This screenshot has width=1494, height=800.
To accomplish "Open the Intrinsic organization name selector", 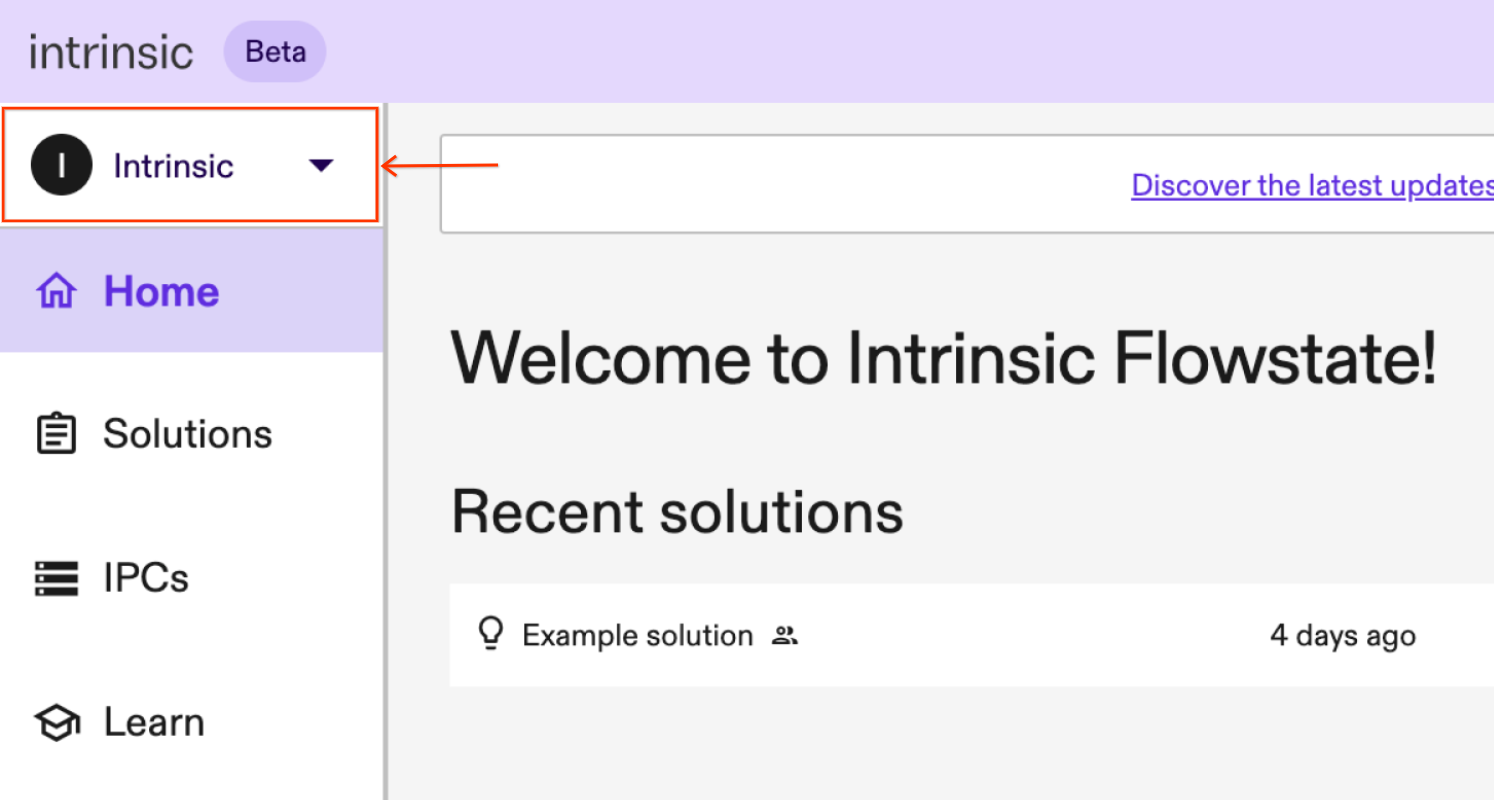I will point(174,166).
